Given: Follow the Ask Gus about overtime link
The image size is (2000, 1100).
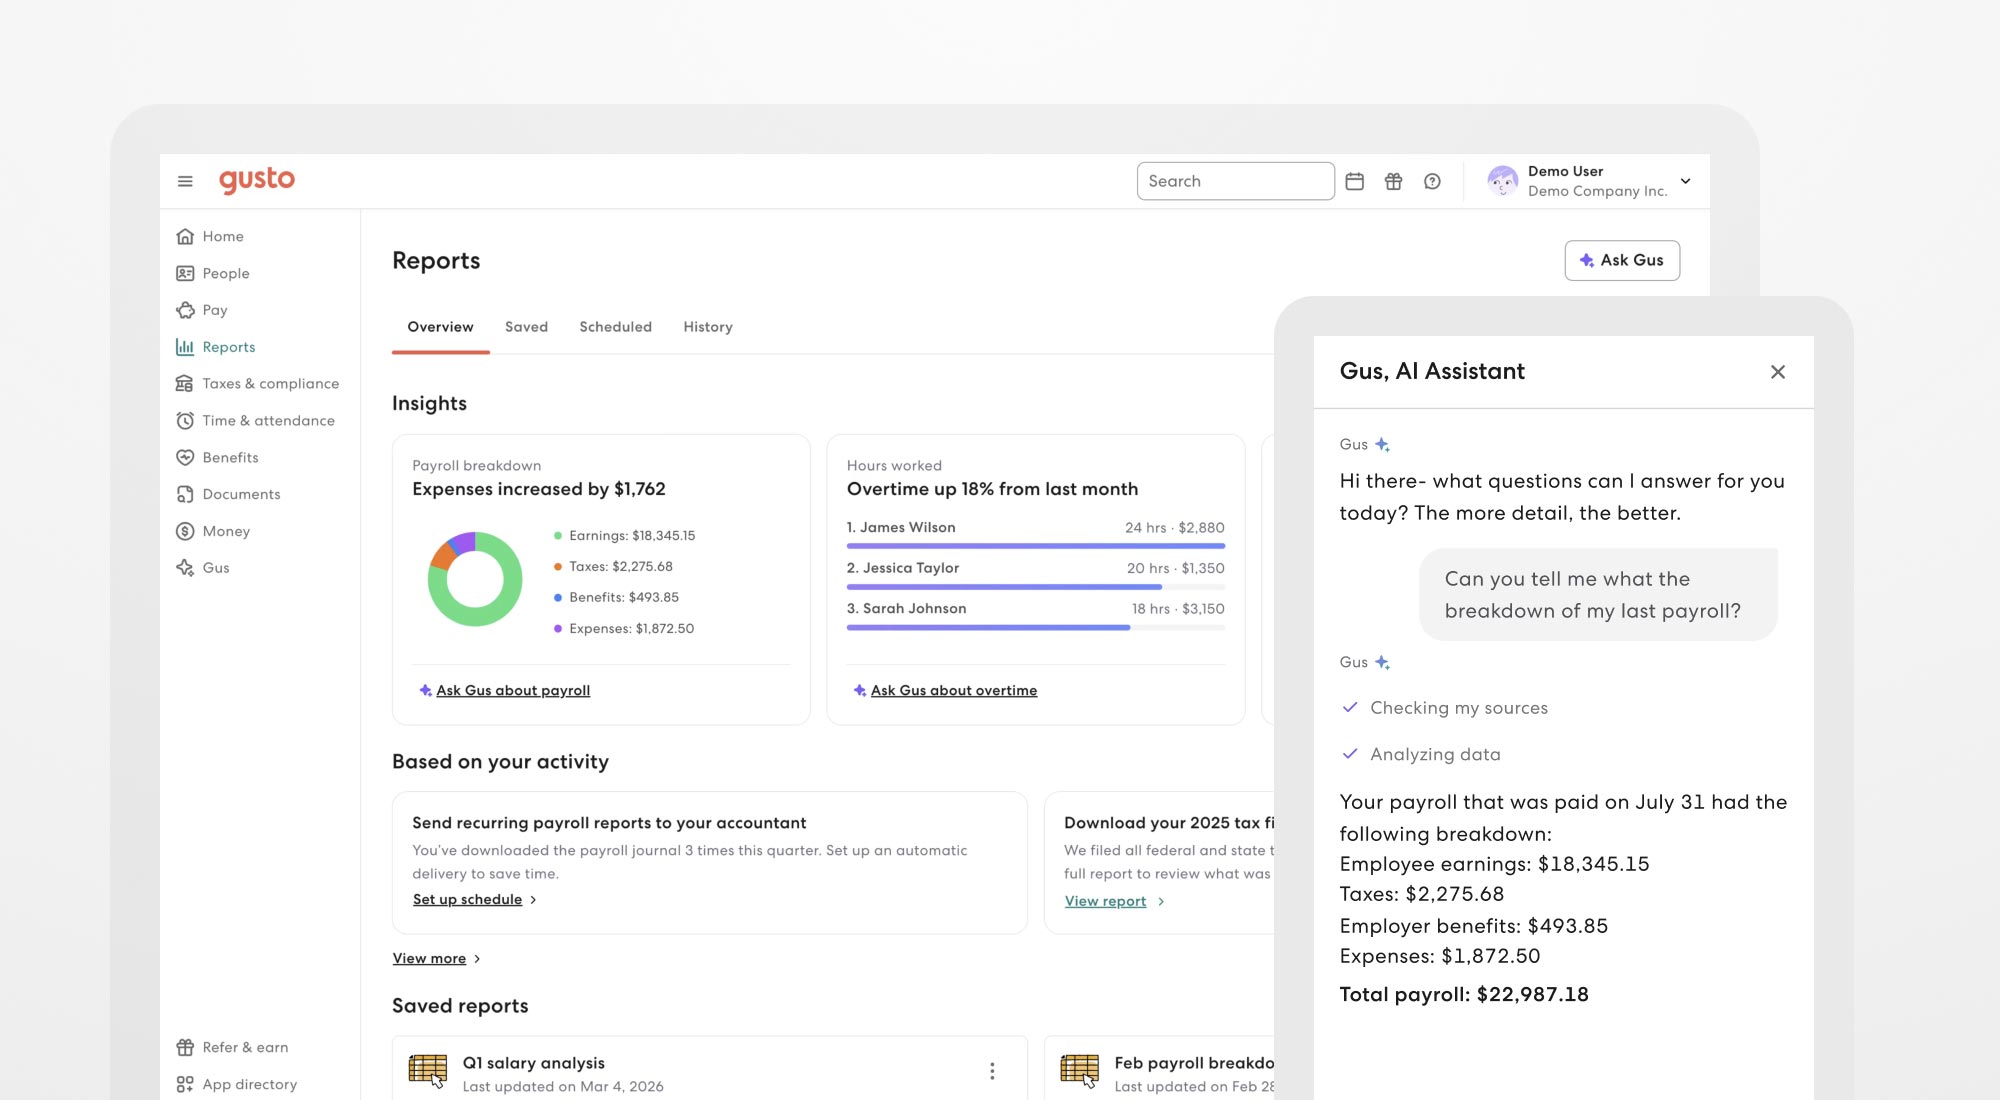Looking at the screenshot, I should tap(954, 690).
